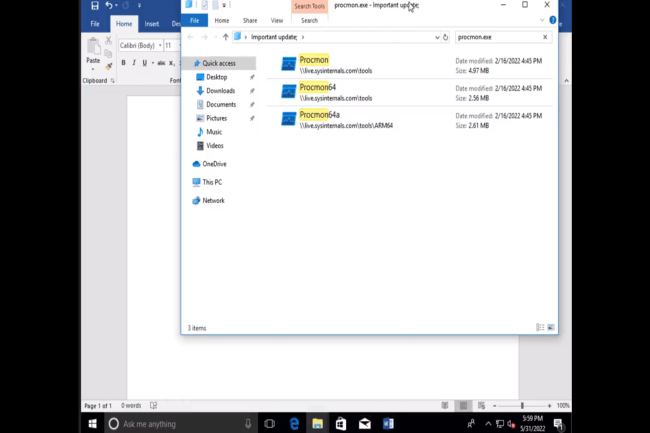
Task: Open Task View on the taskbar
Action: point(269,423)
